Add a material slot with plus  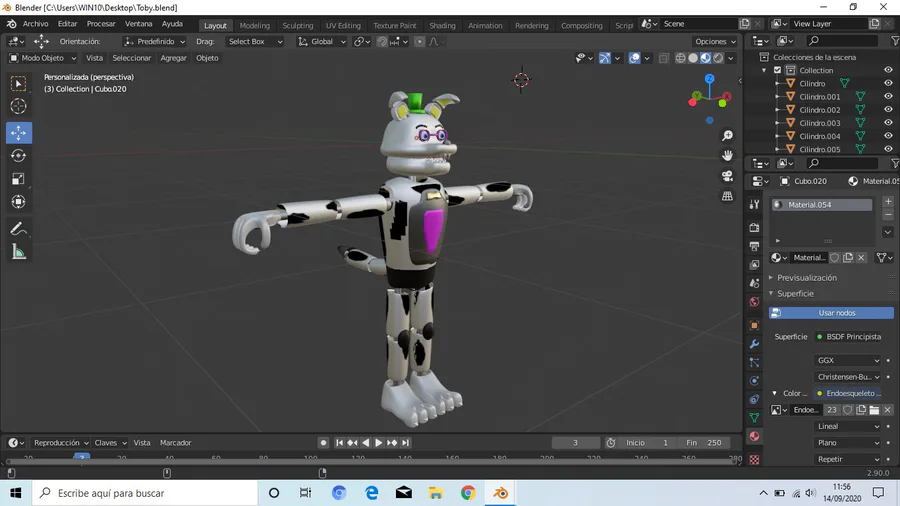888,201
